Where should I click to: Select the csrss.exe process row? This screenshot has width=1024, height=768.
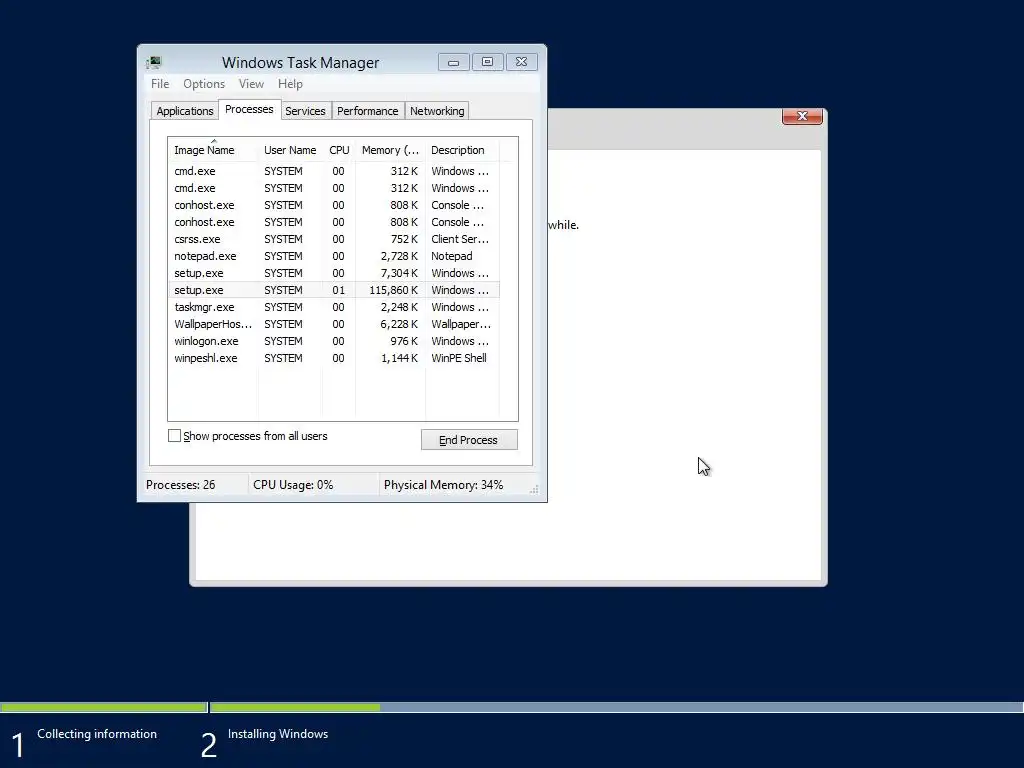pos(334,239)
